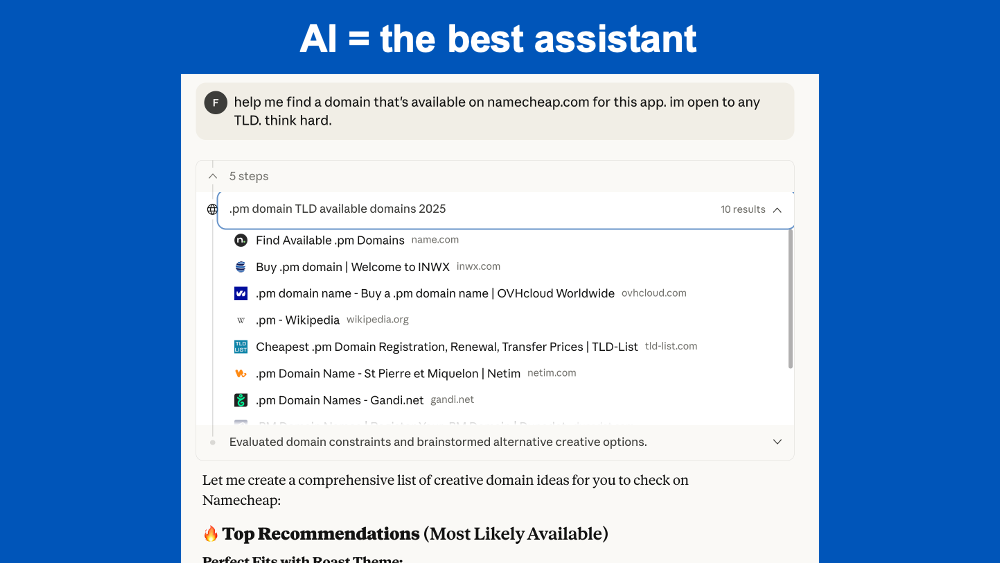
Task: Open the "Buy .pm domain | Welcome to INWX" result
Action: pos(352,267)
